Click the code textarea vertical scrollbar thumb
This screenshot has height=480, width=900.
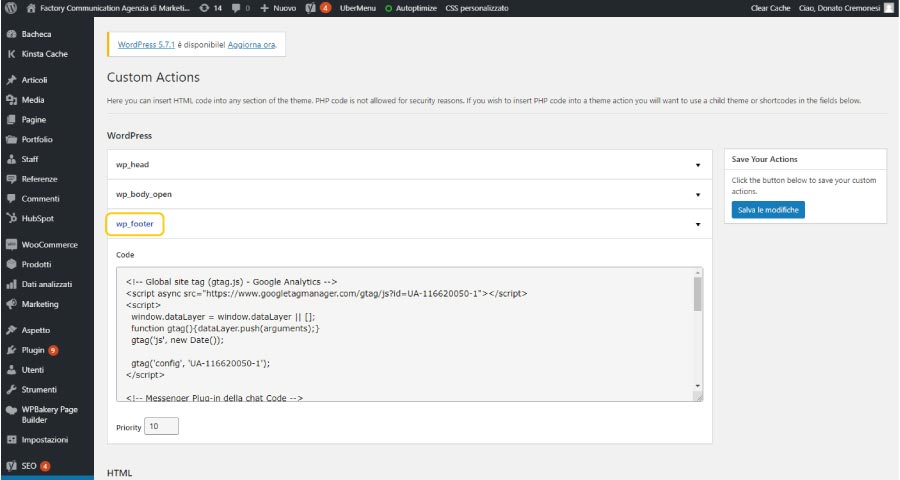click(697, 294)
